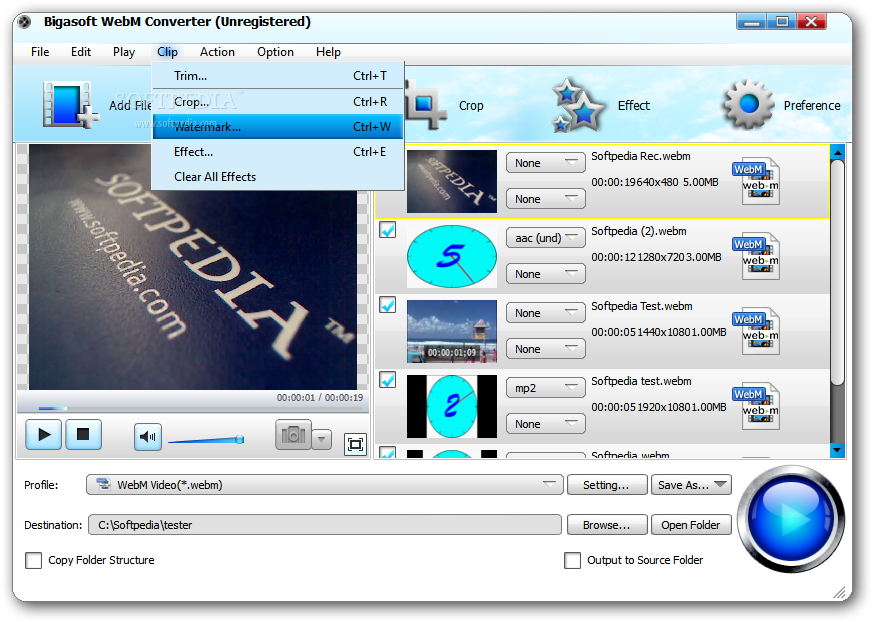Choose Clear All Effects menu entry
The image size is (873, 622).
coord(278,177)
